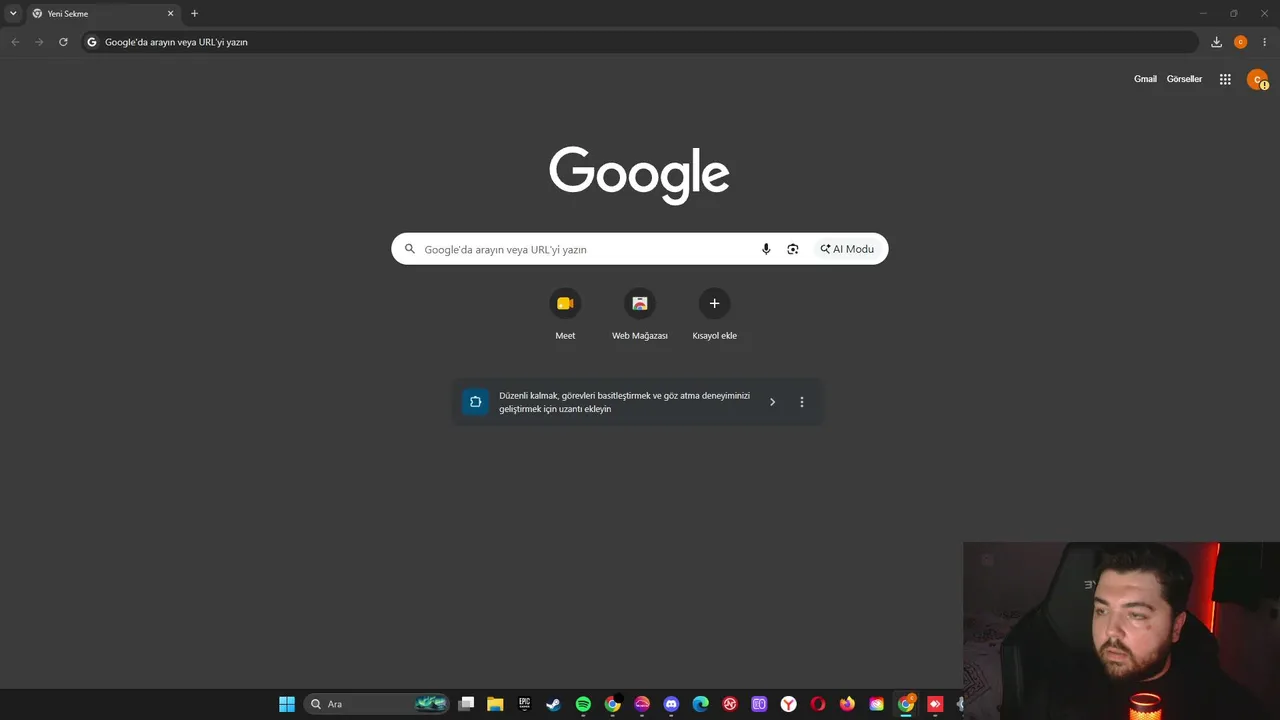
Task: Open the Görseller link
Action: [x=1184, y=79]
